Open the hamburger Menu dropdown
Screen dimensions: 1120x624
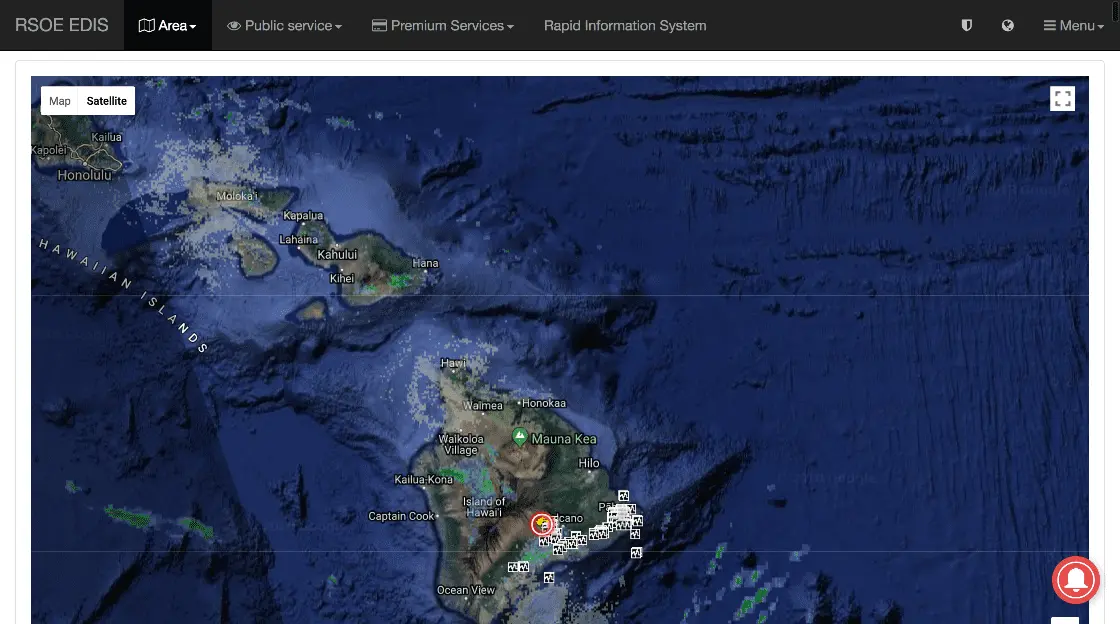tap(1074, 26)
